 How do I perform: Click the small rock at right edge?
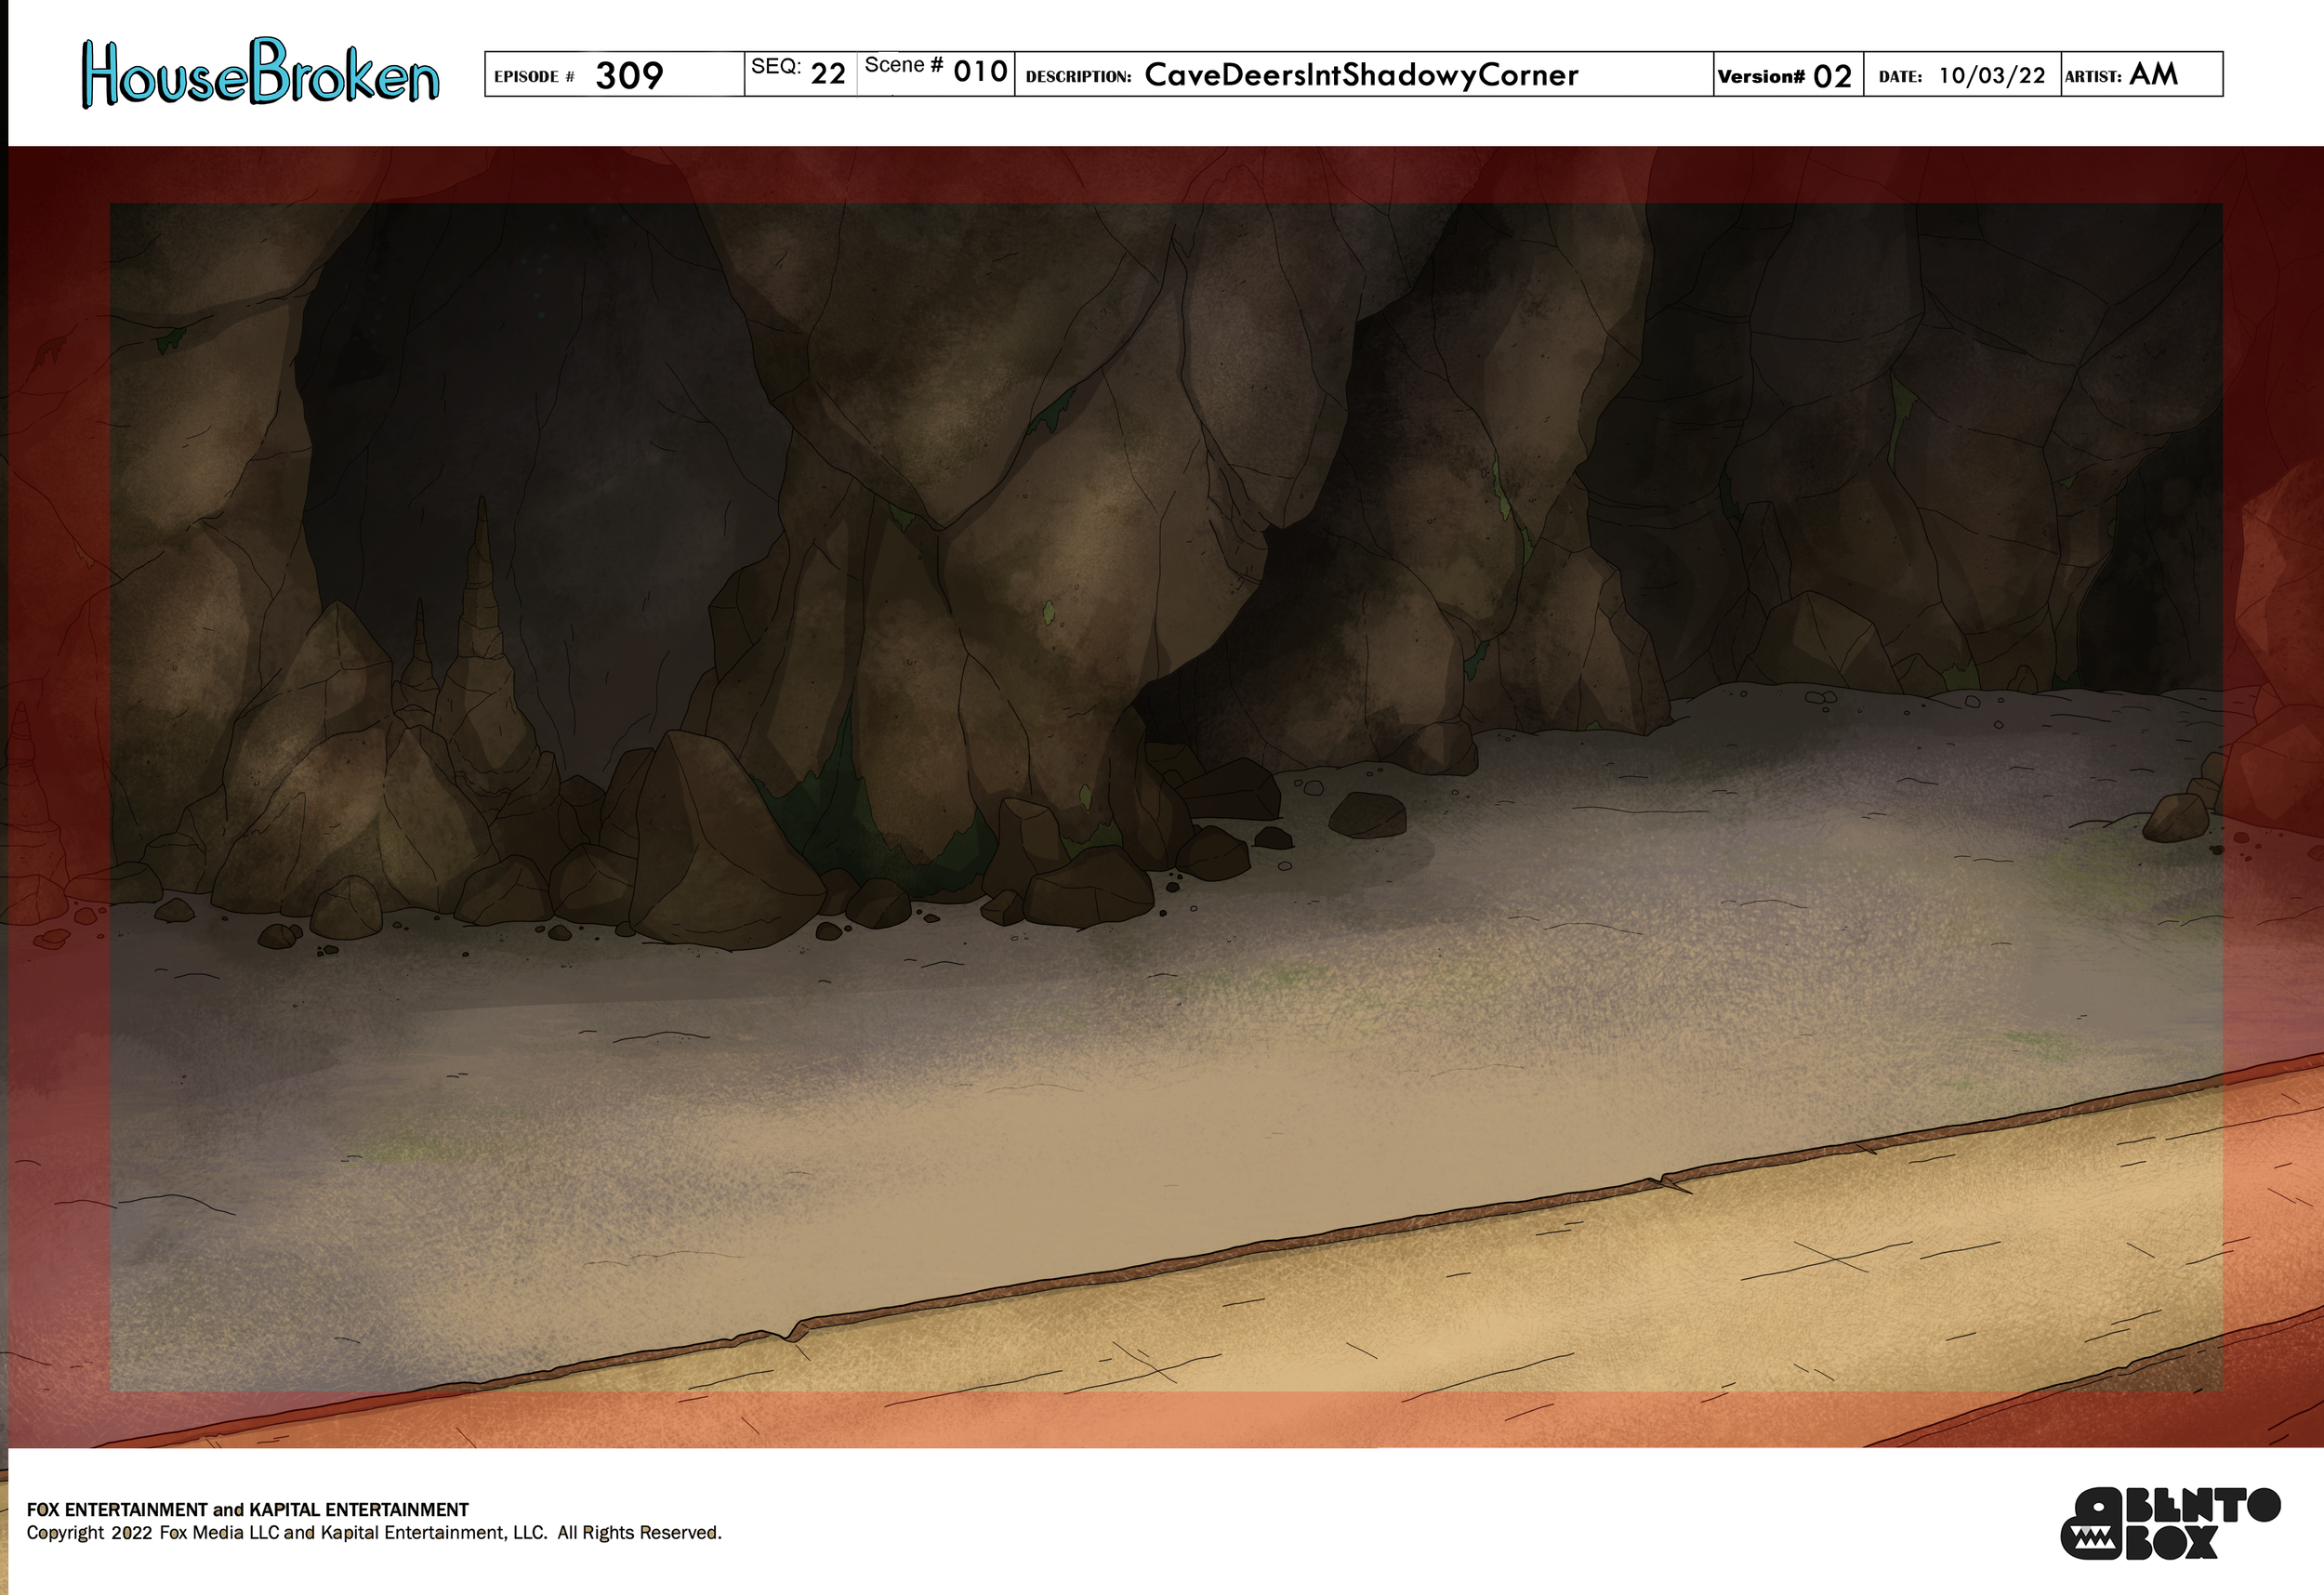(x=2176, y=818)
